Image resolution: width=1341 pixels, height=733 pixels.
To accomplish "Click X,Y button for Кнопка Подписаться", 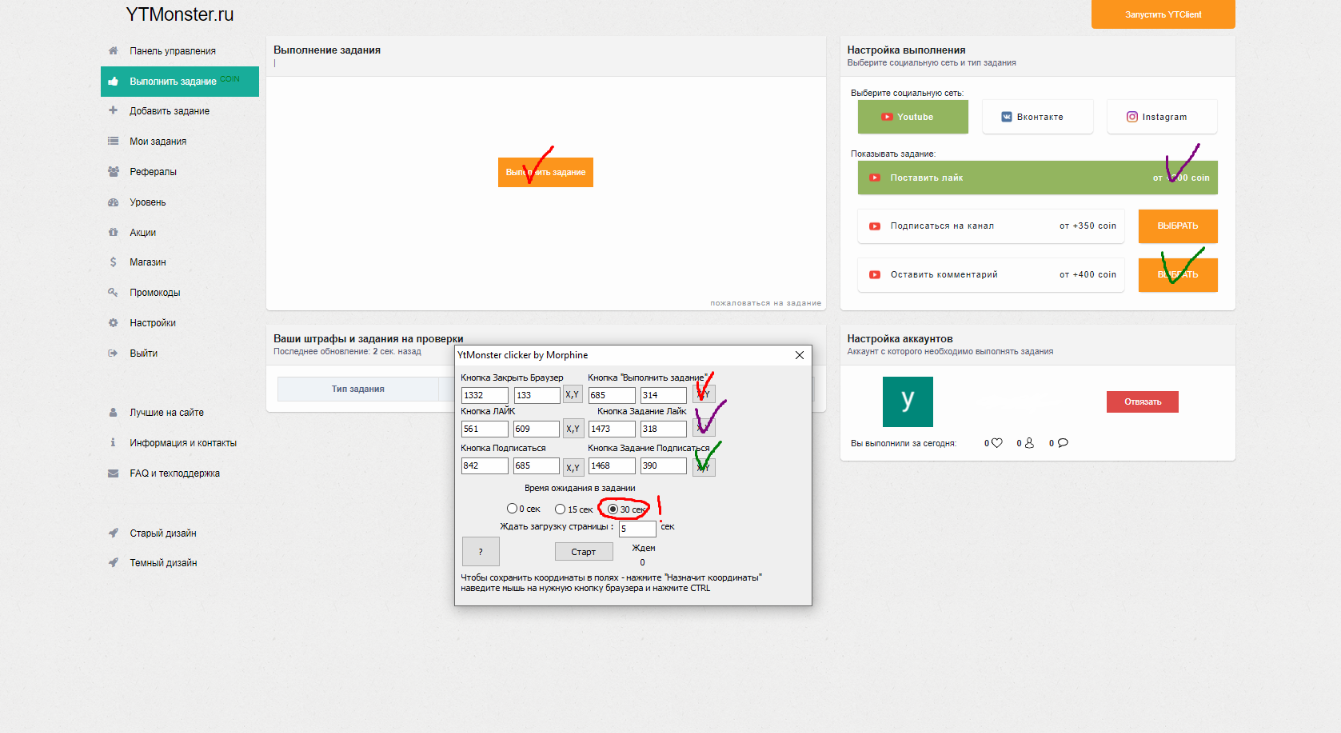I will (x=573, y=467).
